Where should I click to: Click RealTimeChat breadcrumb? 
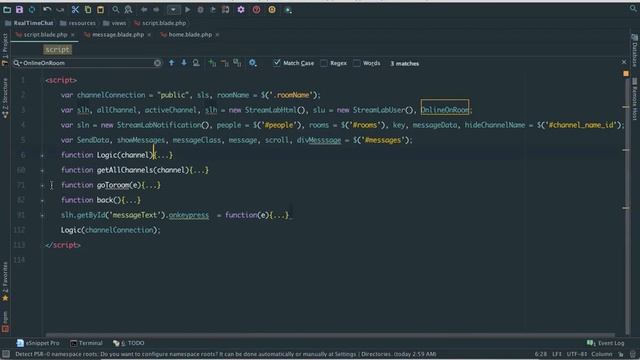[x=29, y=23]
